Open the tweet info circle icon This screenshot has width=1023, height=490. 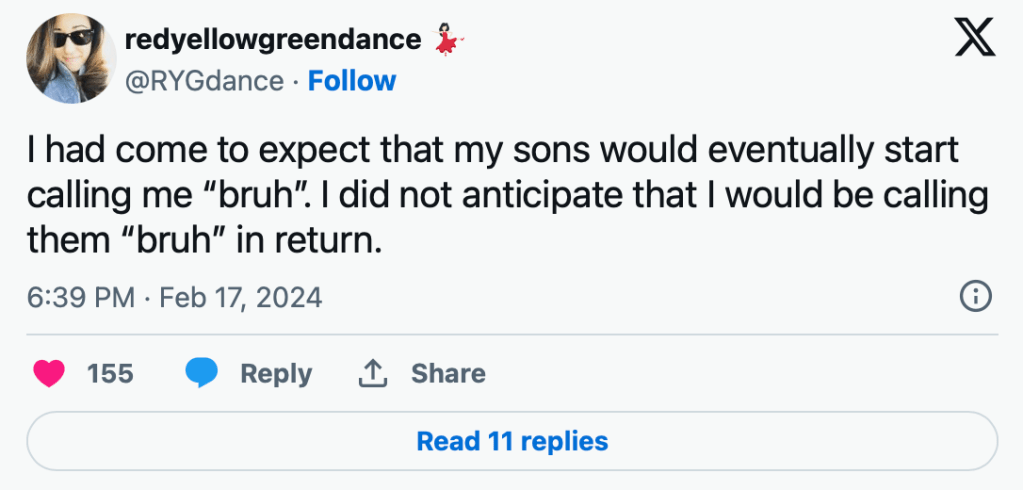(x=976, y=297)
